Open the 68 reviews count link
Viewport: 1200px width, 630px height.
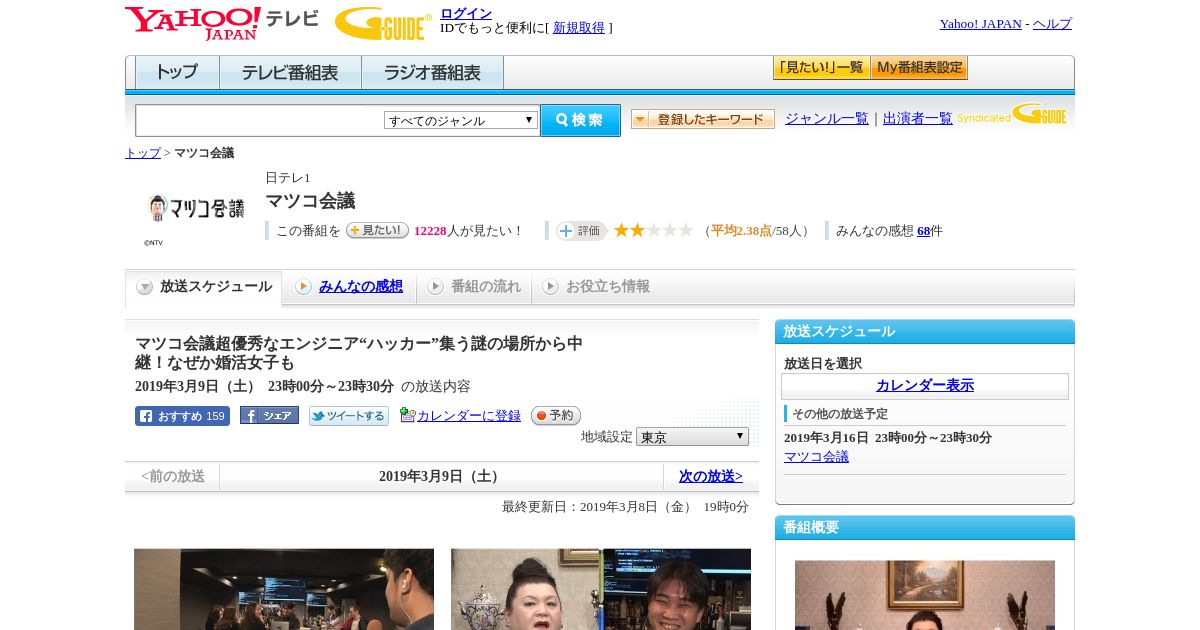(x=924, y=231)
